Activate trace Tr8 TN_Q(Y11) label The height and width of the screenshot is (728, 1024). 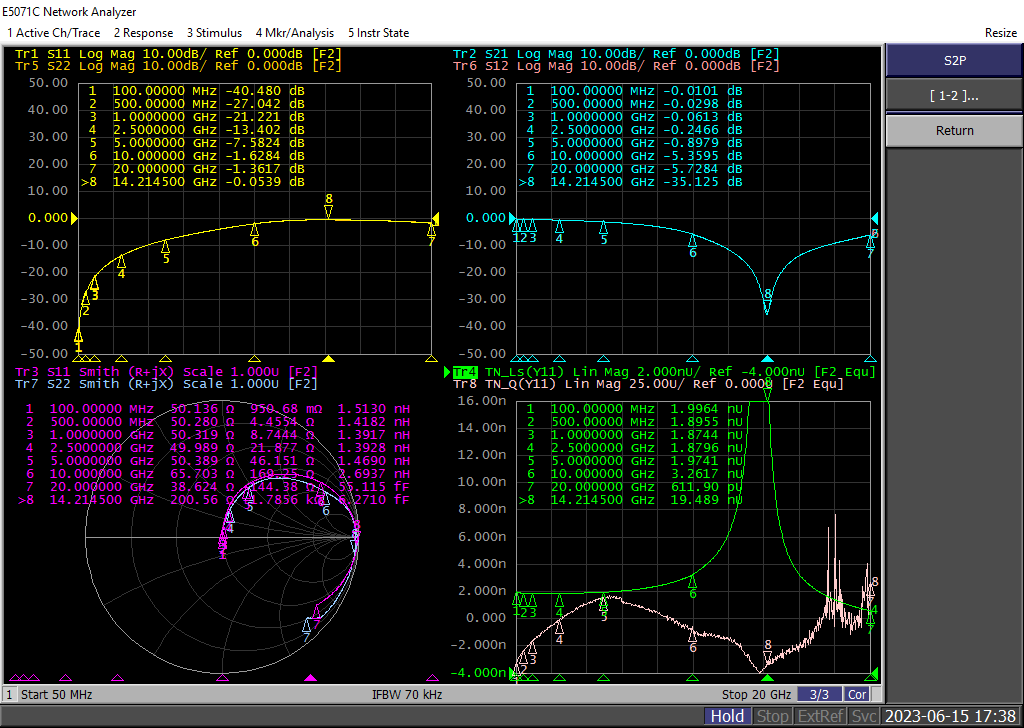pos(648,384)
